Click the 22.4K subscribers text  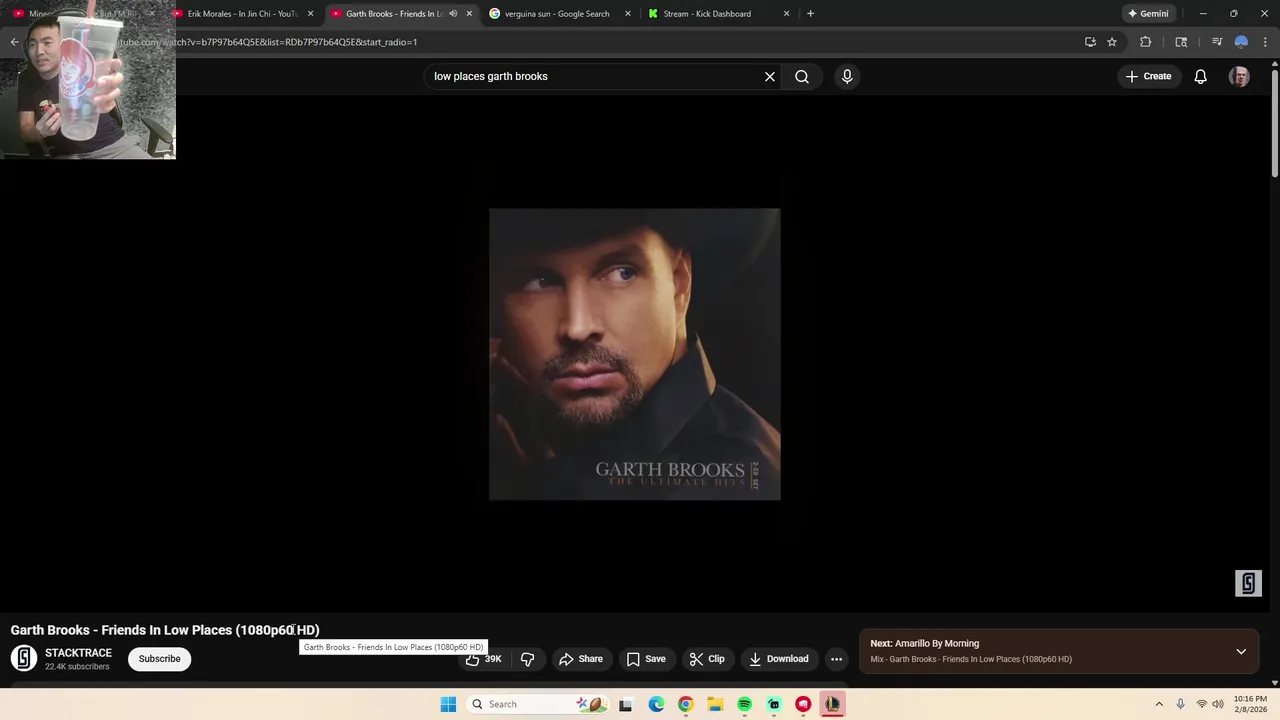77,667
